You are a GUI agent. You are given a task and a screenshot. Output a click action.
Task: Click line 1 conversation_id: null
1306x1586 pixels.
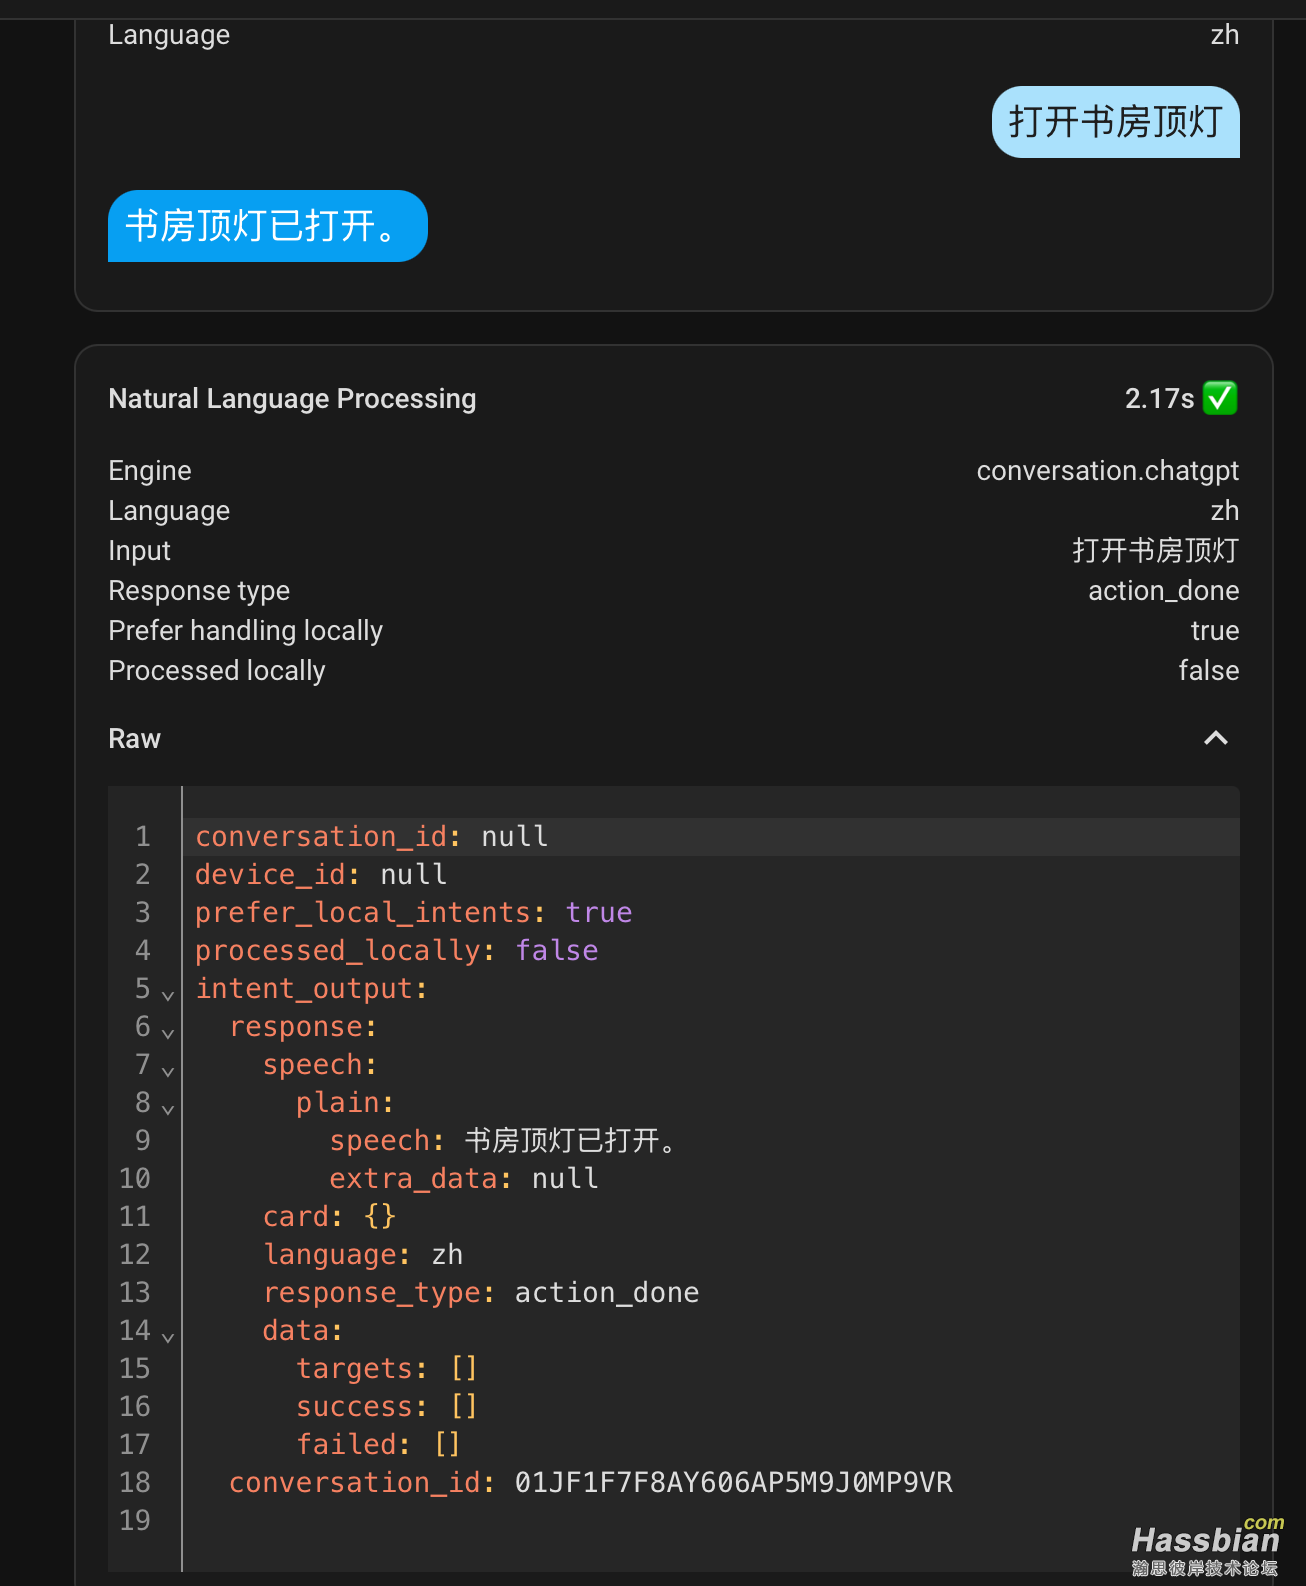[x=372, y=836]
